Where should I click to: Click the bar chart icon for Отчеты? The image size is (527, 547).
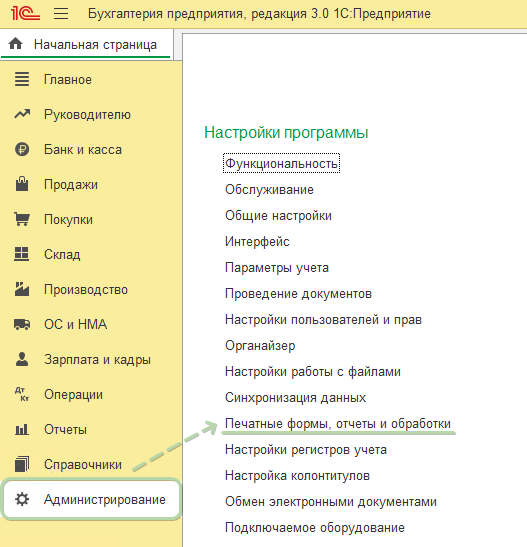22,429
